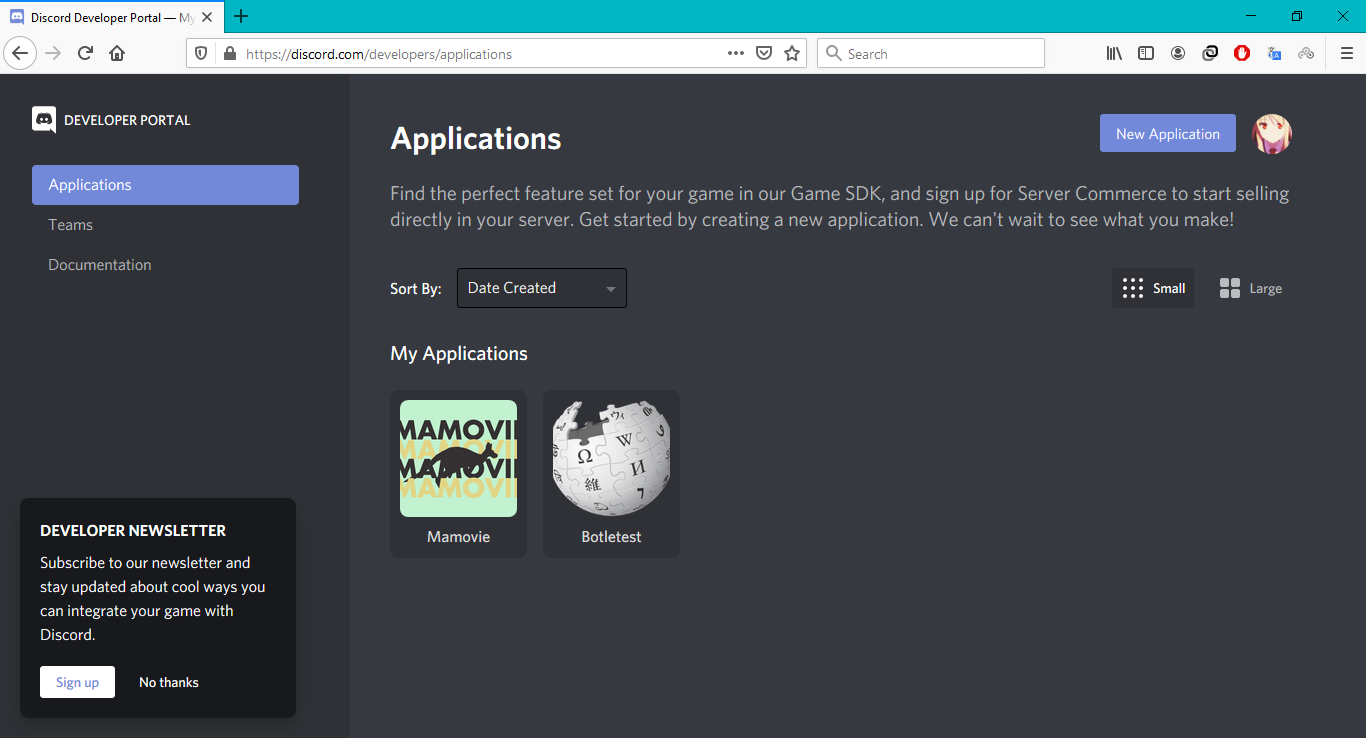This screenshot has height=738, width=1366.
Task: Bookmark this page with the star icon
Action: tap(792, 54)
